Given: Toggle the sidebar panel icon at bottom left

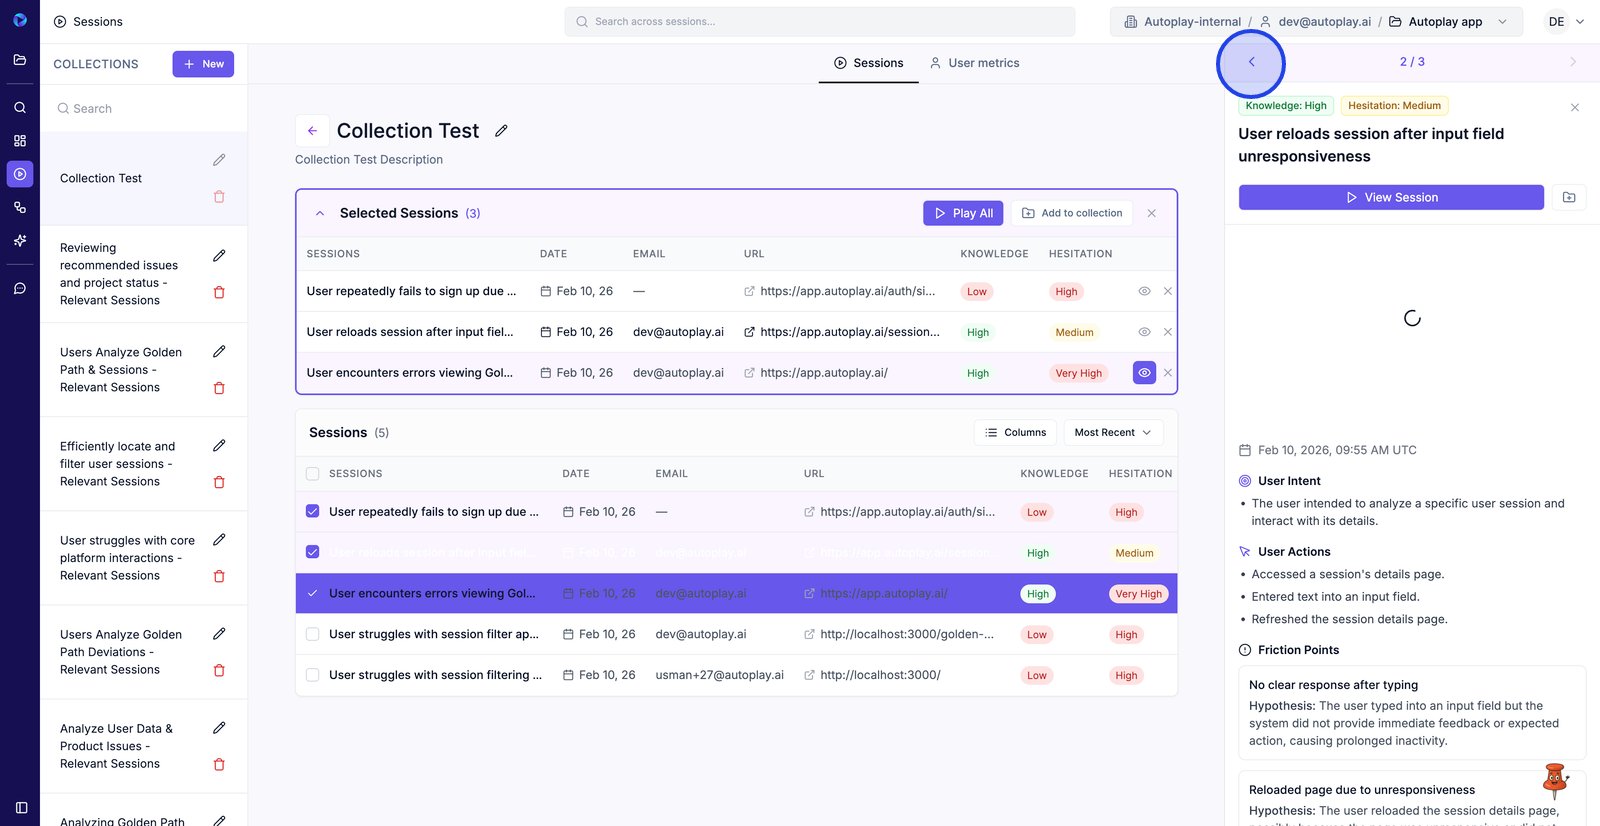Looking at the screenshot, I should pos(21,807).
